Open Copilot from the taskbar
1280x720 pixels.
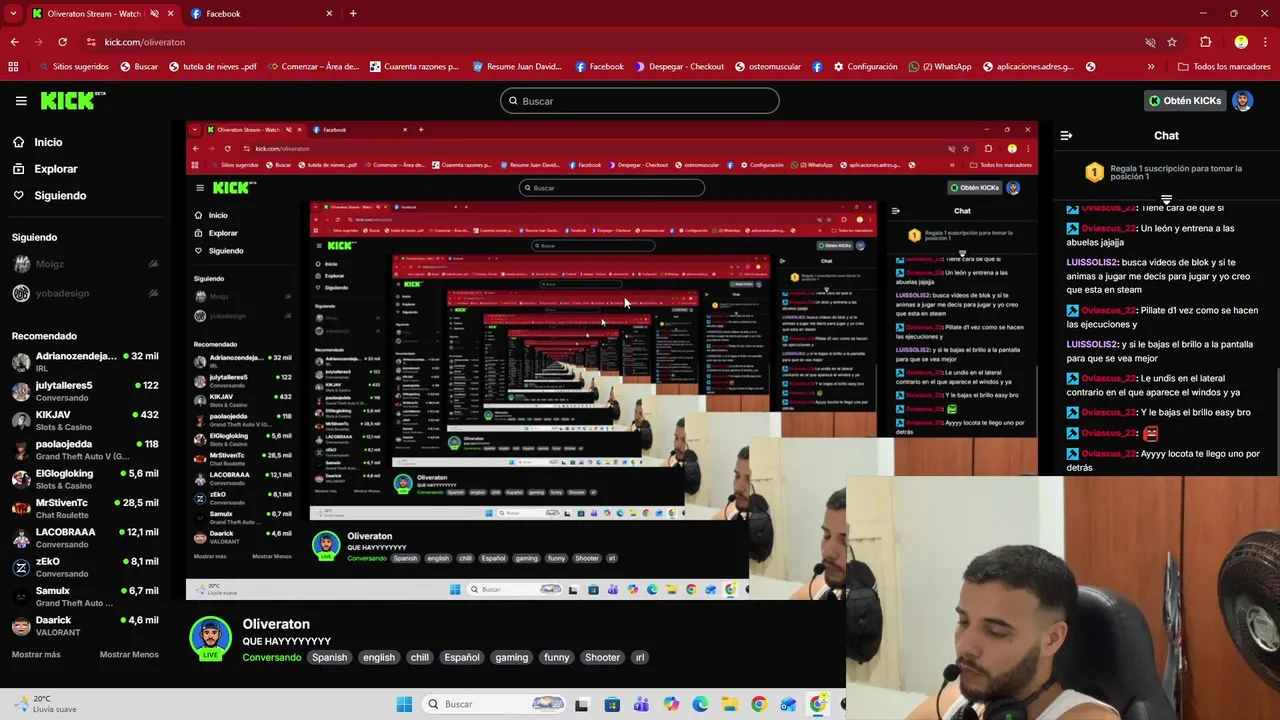671,704
